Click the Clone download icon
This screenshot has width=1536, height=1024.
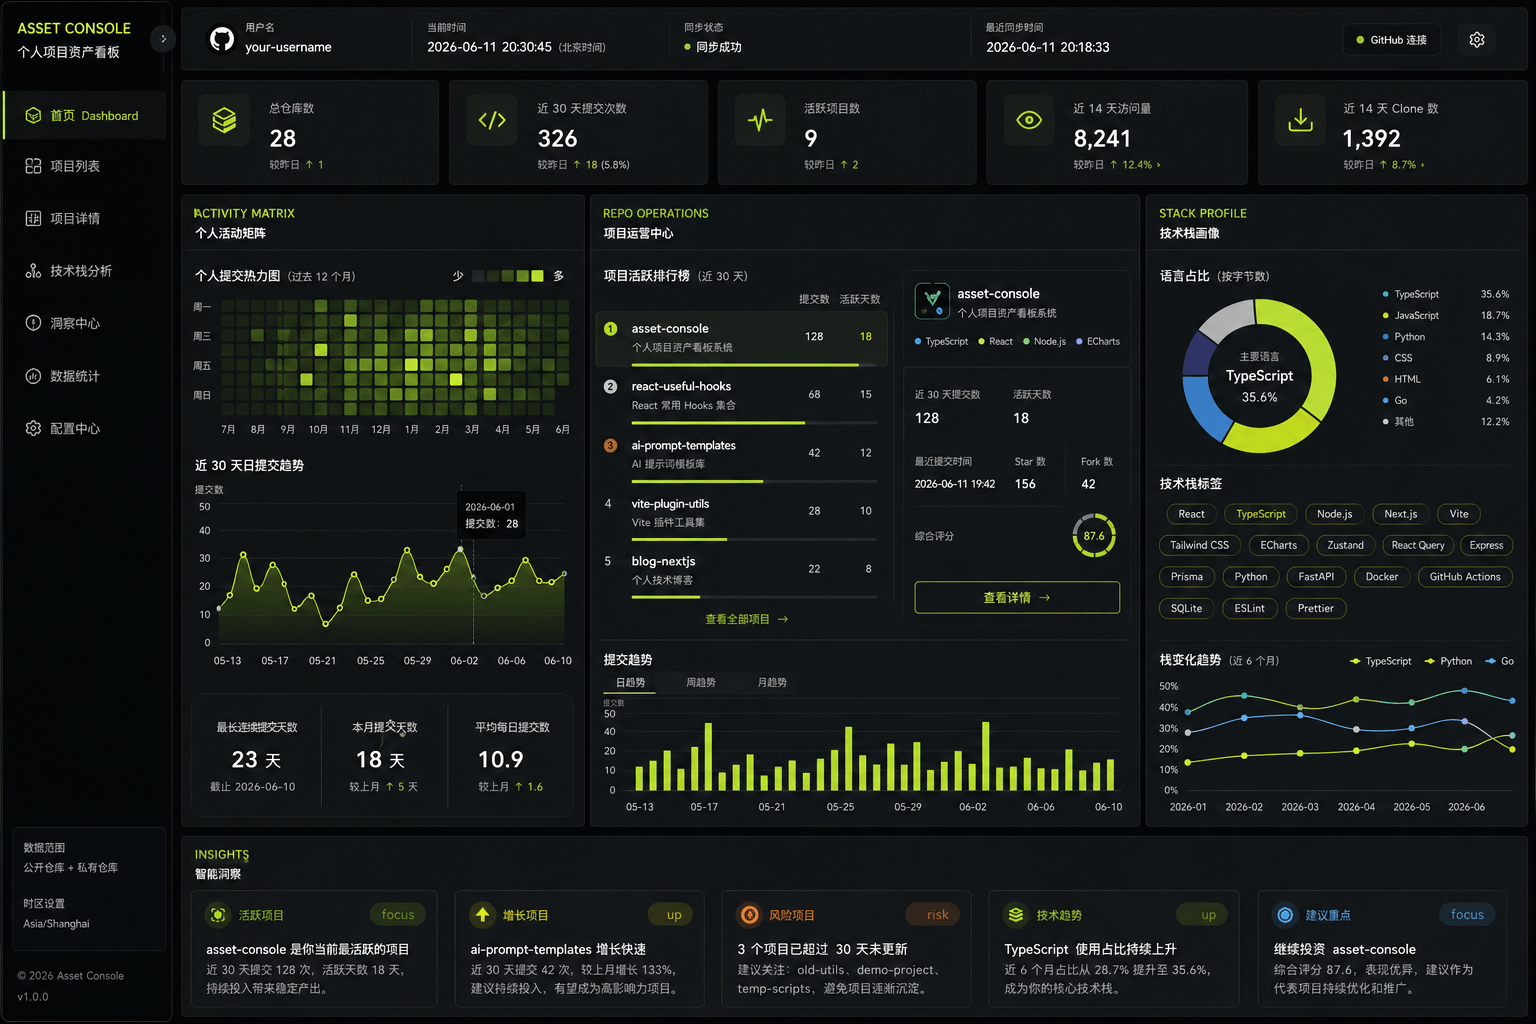click(x=1300, y=120)
